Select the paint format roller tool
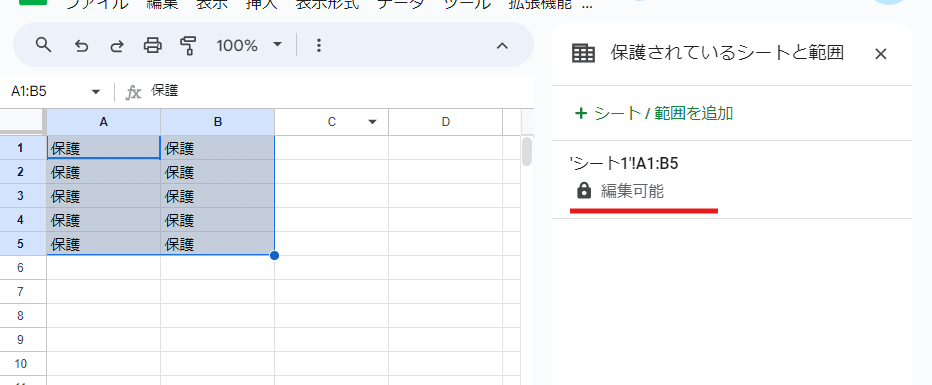 tap(188, 45)
